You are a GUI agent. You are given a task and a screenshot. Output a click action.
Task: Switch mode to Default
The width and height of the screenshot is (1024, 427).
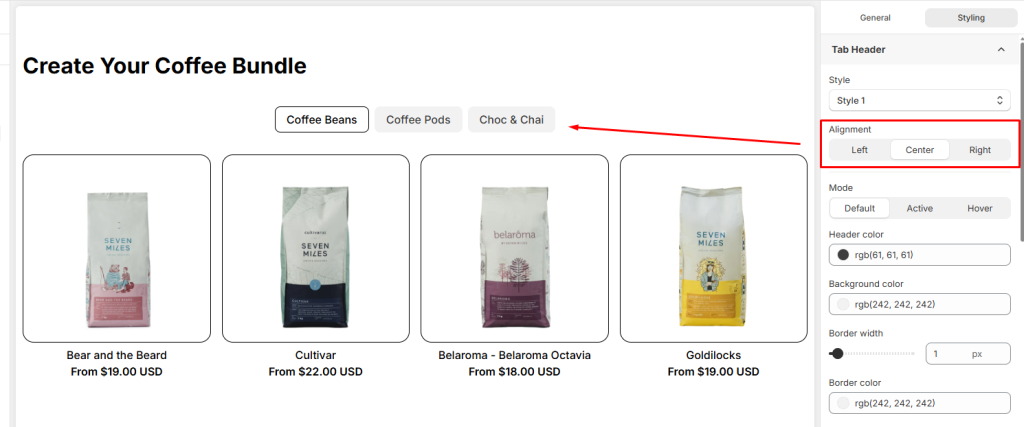pos(859,208)
